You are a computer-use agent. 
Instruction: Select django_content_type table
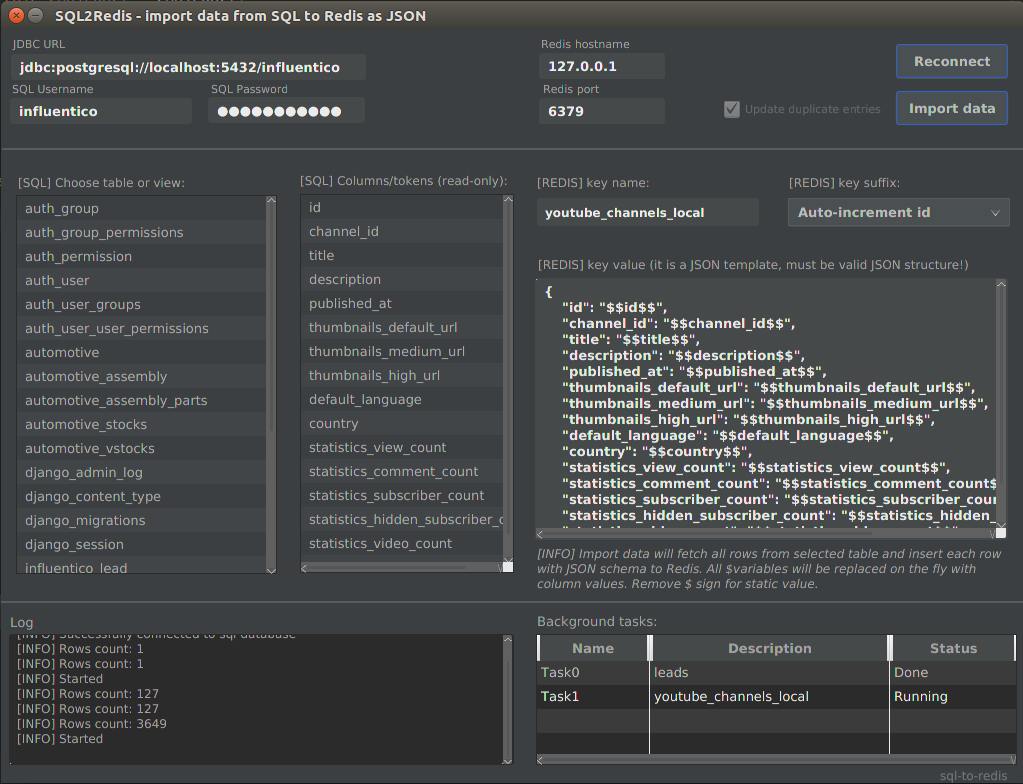(141, 497)
